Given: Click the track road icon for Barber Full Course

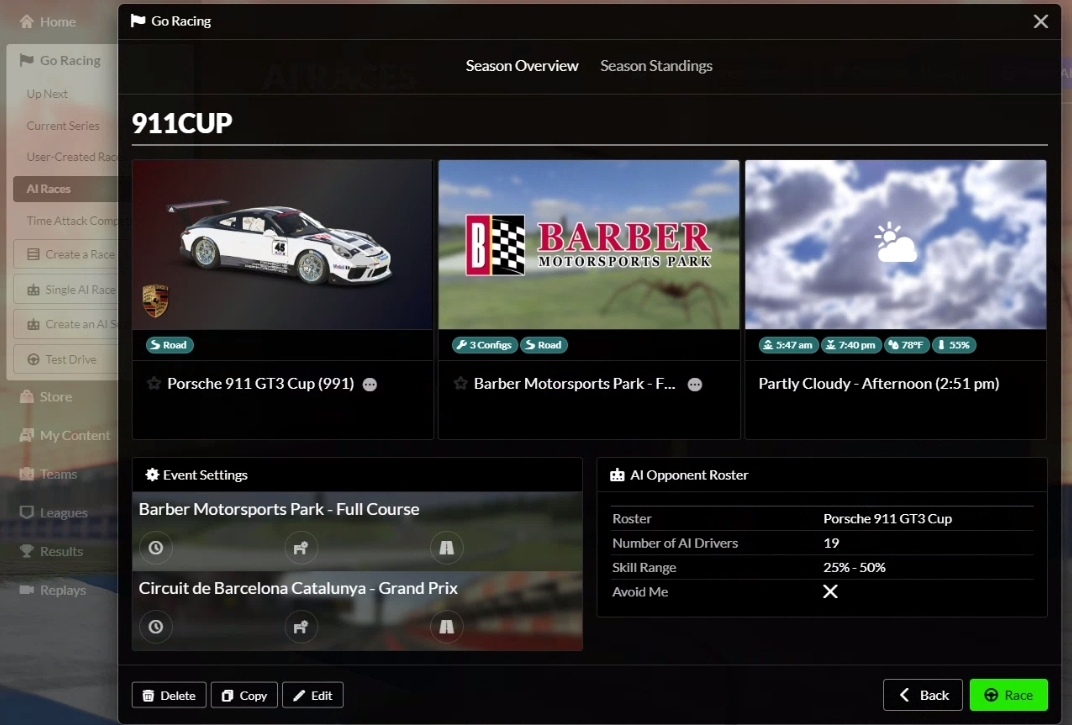Looking at the screenshot, I should tap(446, 548).
